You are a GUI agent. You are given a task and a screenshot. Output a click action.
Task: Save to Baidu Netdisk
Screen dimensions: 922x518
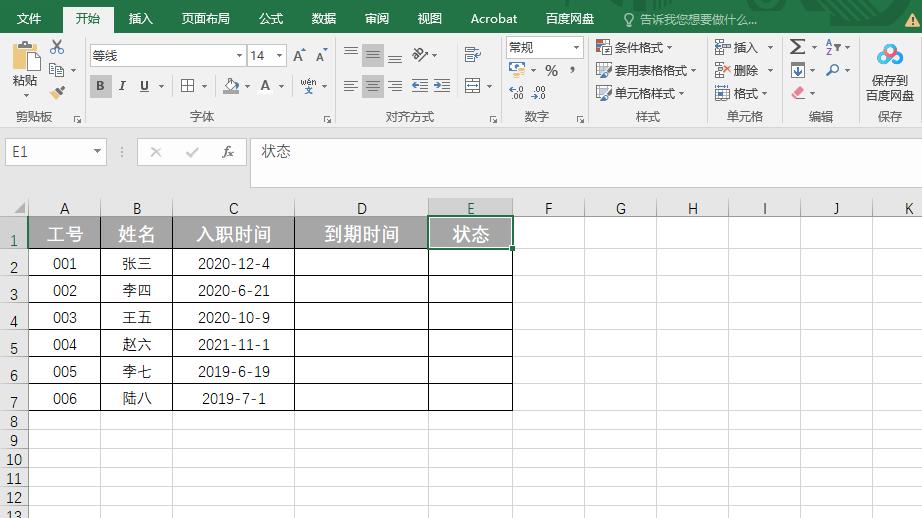pyautogui.click(x=890, y=72)
